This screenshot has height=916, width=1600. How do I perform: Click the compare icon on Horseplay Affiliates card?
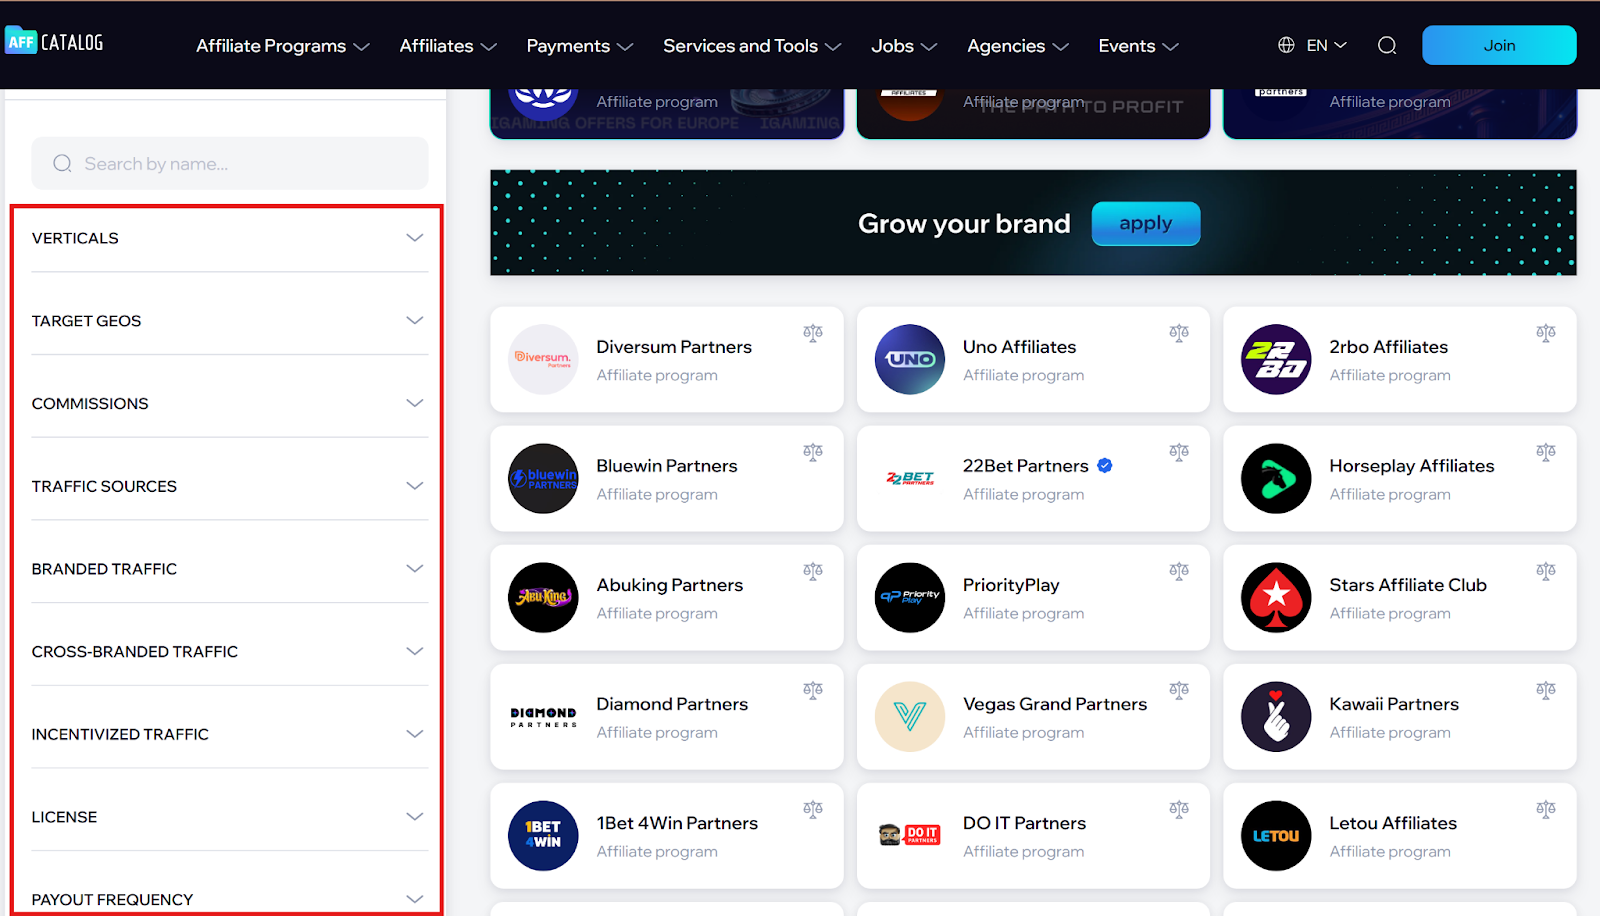(x=1545, y=452)
